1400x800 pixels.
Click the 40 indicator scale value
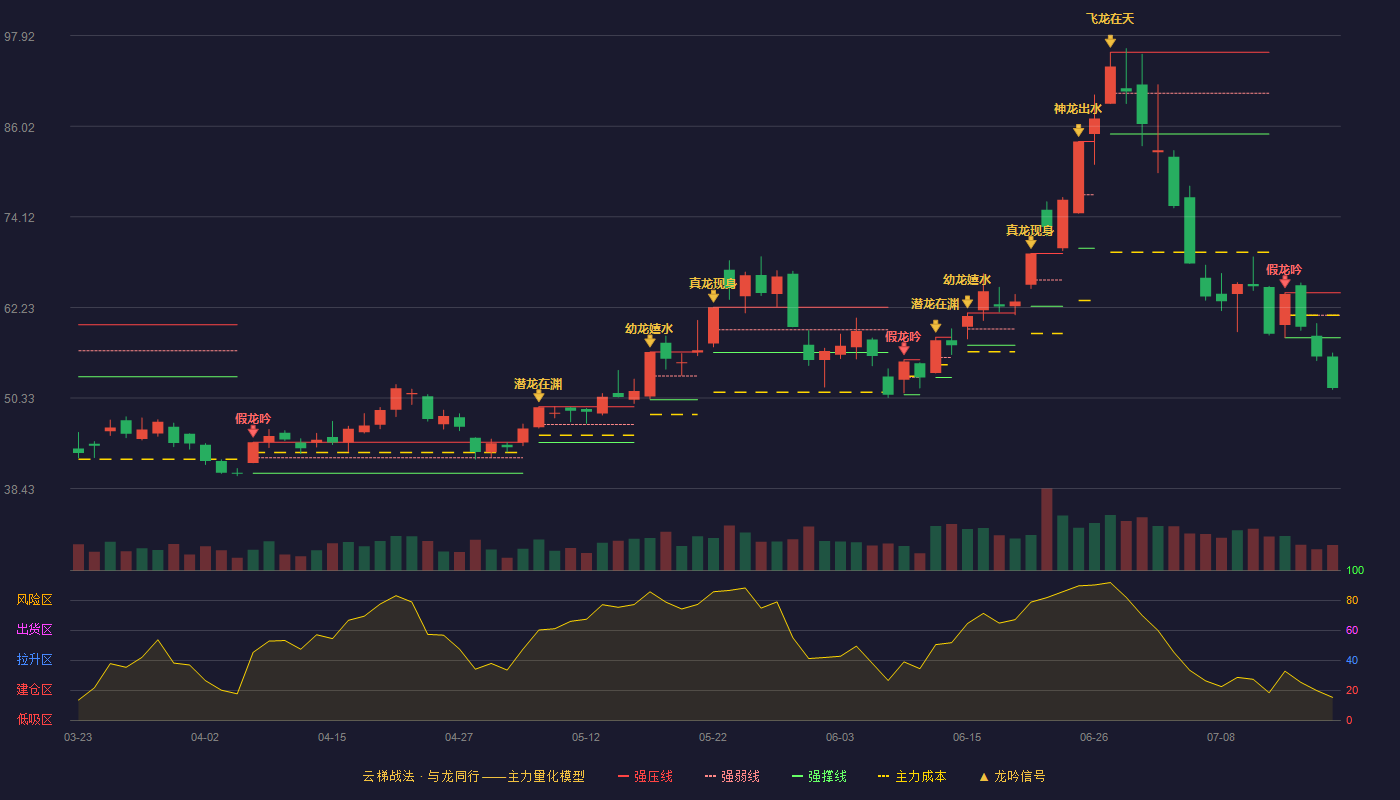point(1352,661)
